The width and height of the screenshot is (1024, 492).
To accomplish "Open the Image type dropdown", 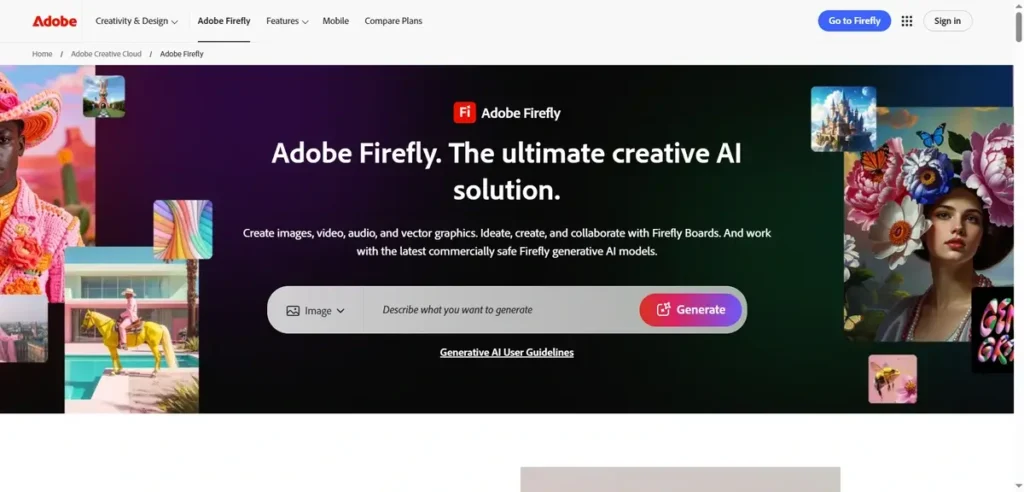I will coord(315,311).
